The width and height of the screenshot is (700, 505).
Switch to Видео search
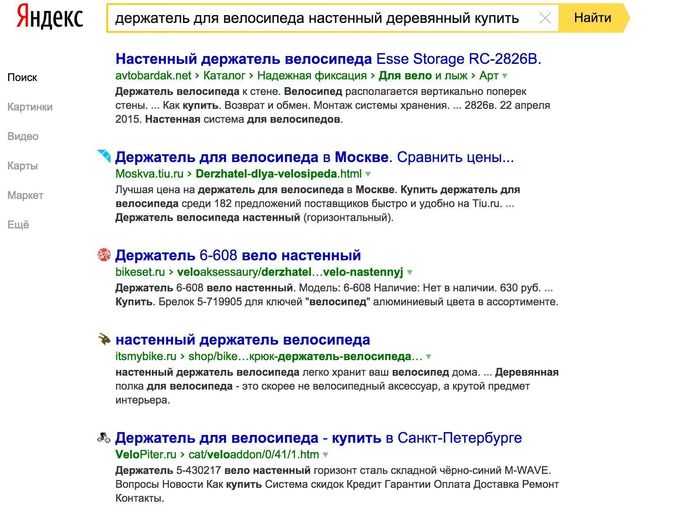(x=23, y=137)
